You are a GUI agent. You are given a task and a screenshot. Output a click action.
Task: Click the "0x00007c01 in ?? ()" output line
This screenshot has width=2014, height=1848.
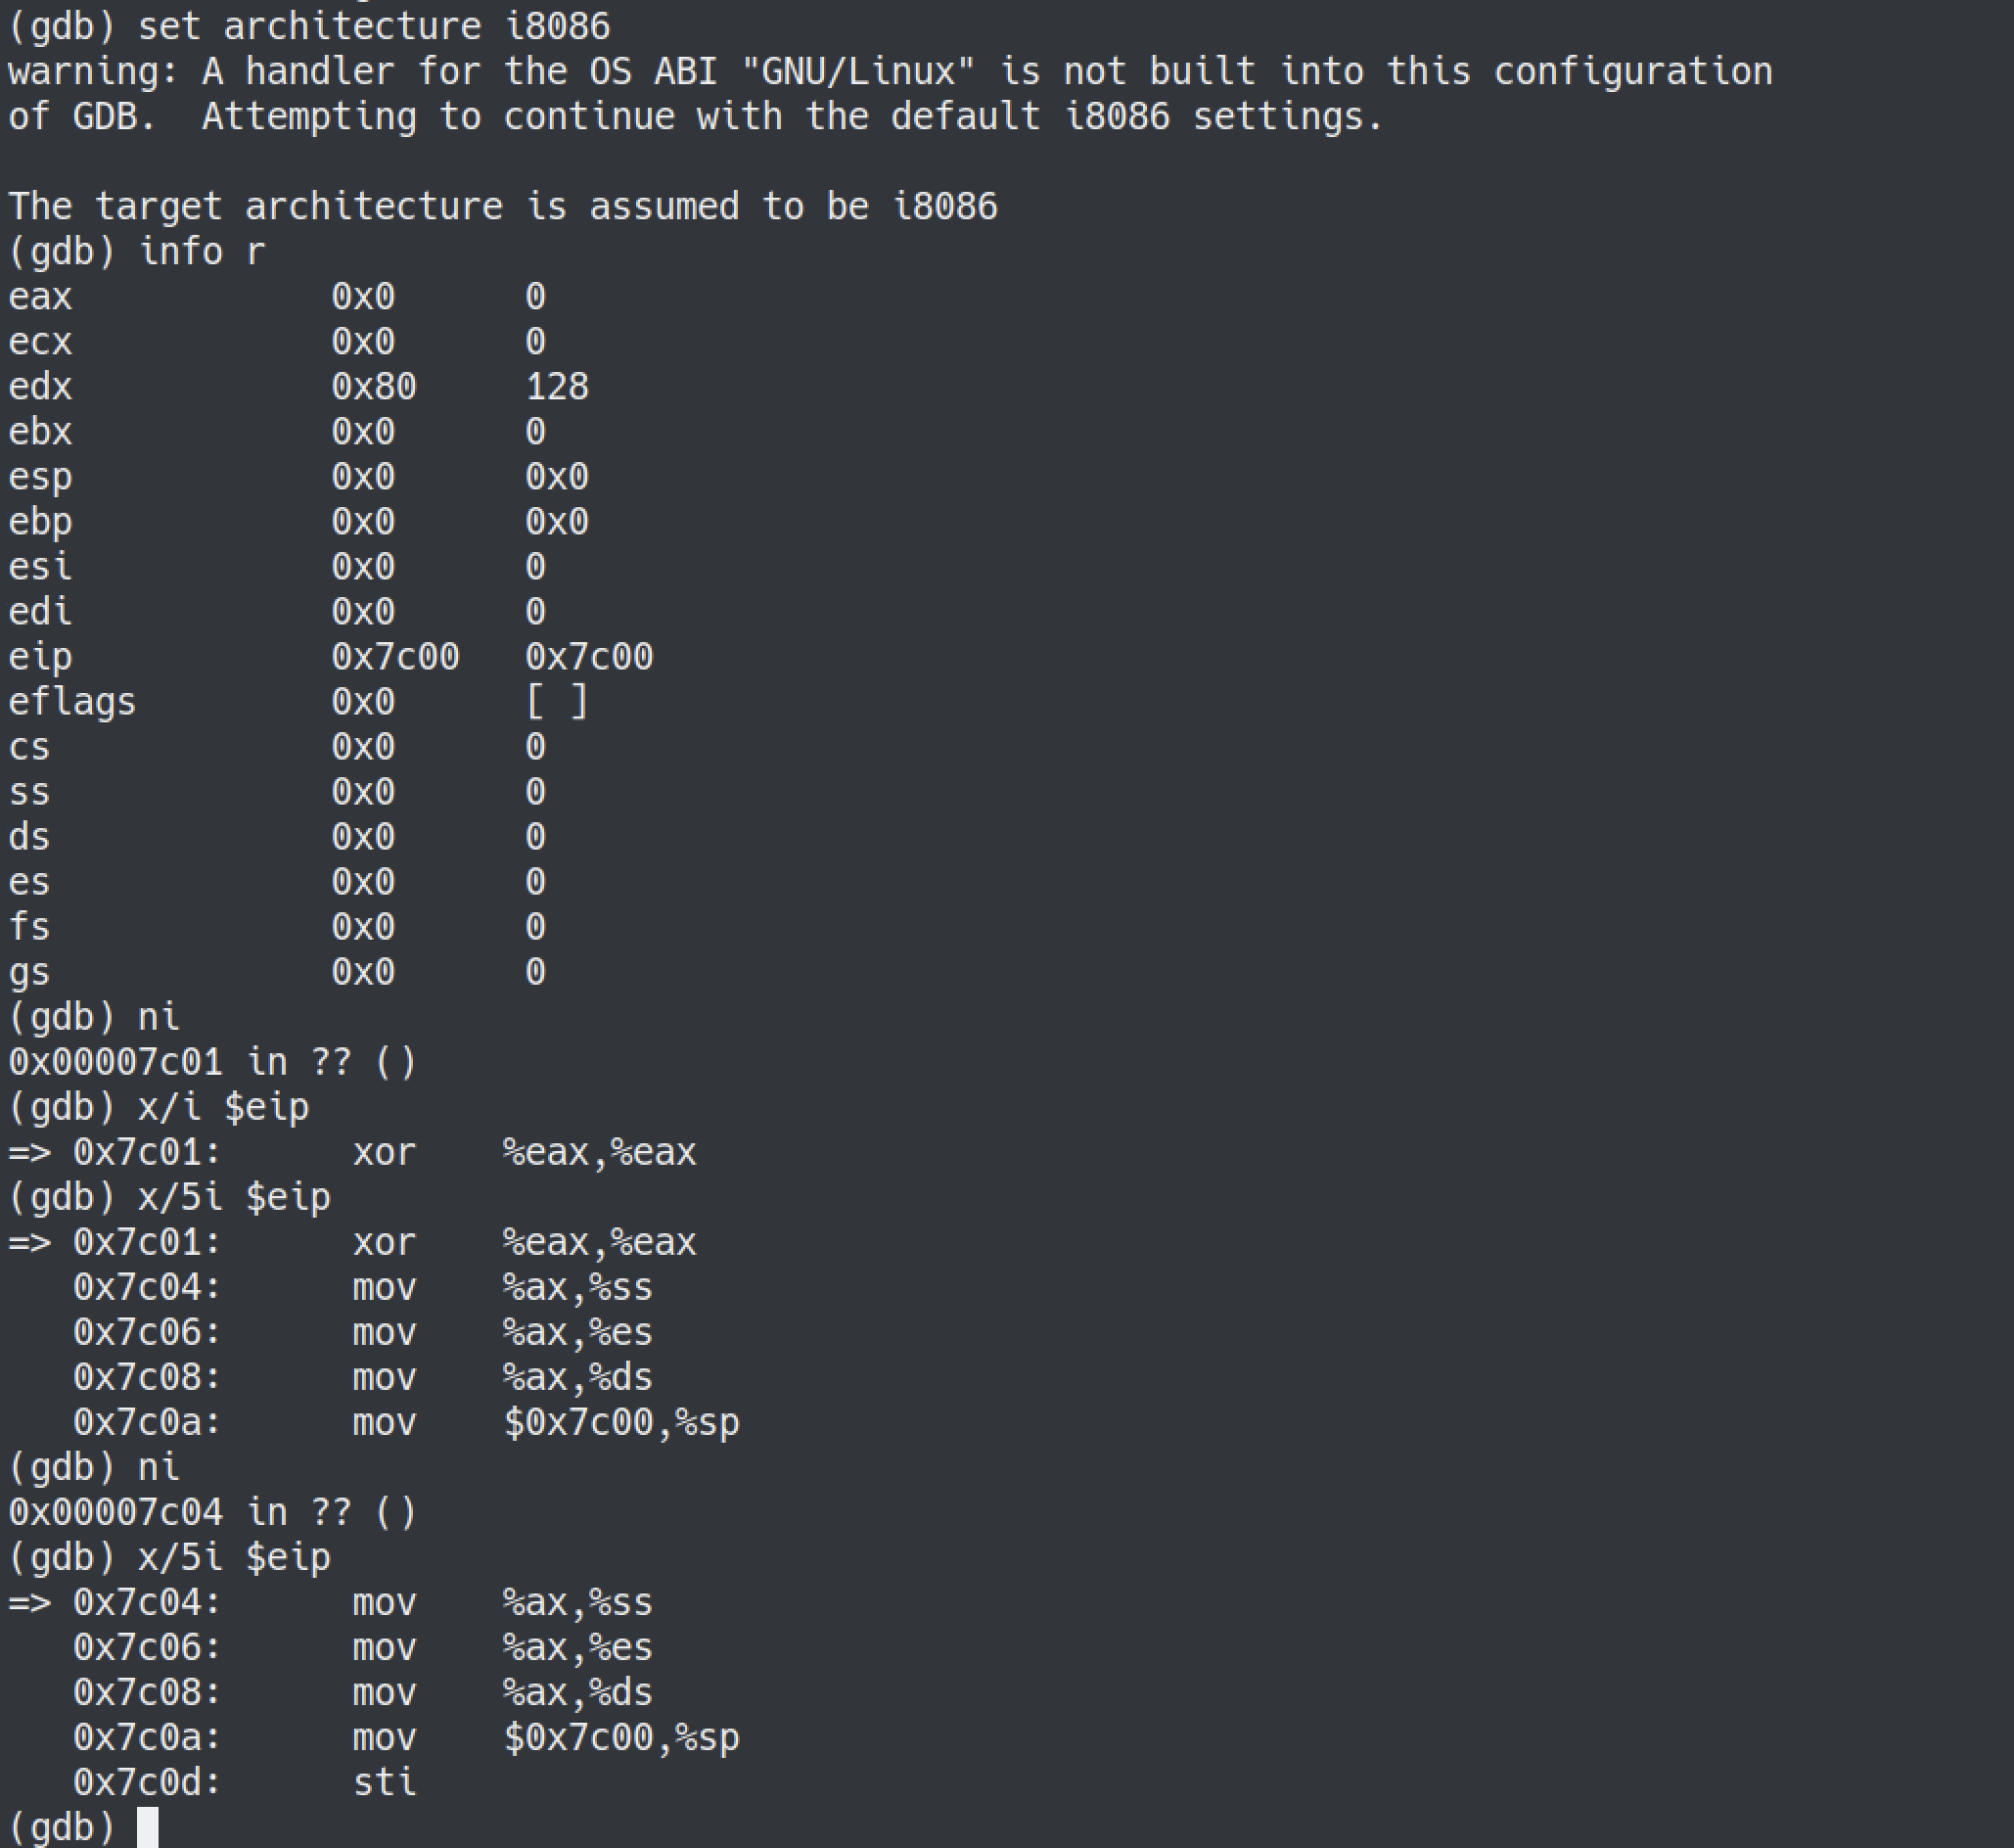(212, 1061)
